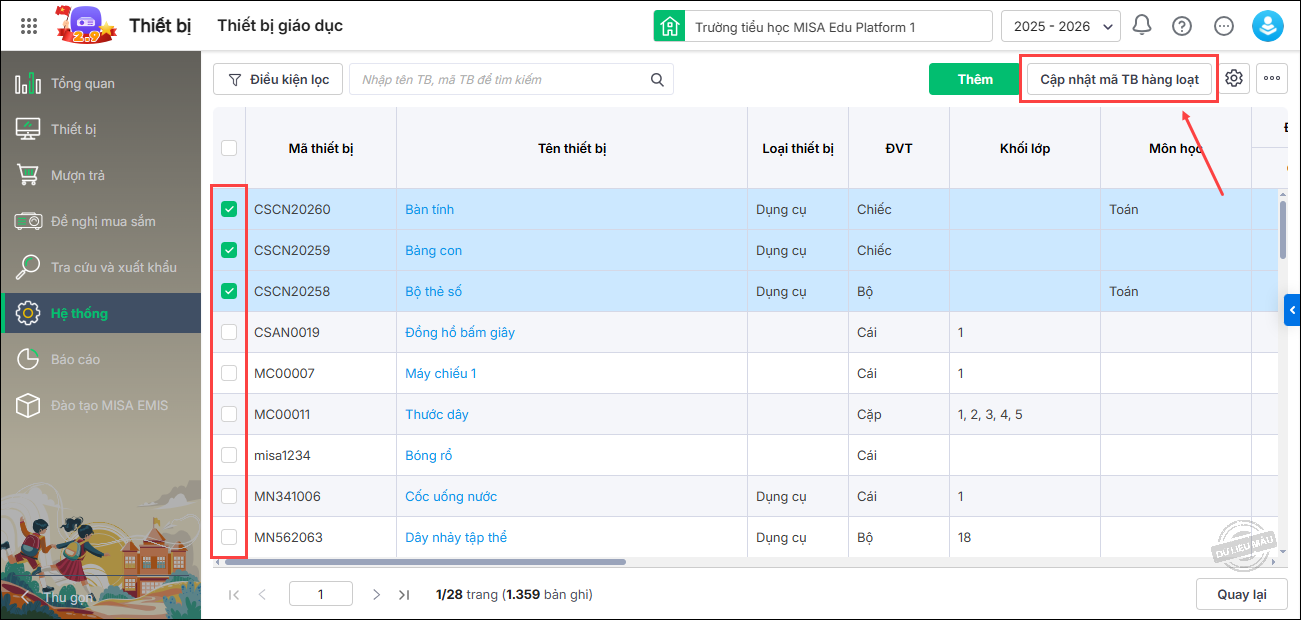Open the user avatar profile
The width and height of the screenshot is (1301, 620).
[x=1268, y=26]
